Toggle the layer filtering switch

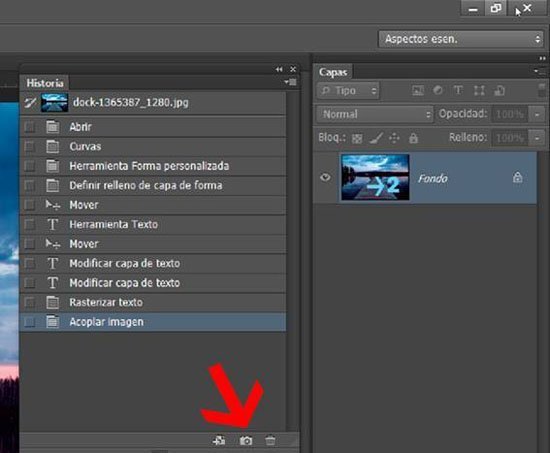pyautogui.click(x=542, y=90)
